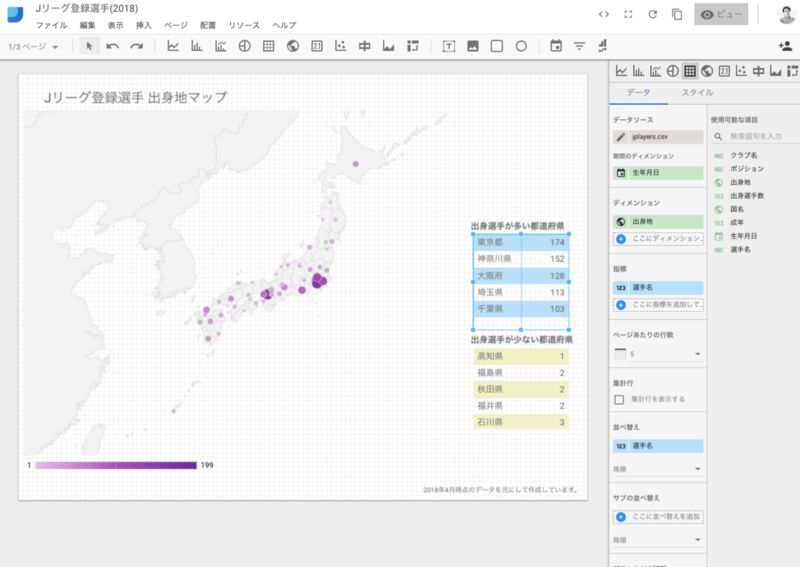Add a date range control
The height and width of the screenshot is (567, 800).
pyautogui.click(x=556, y=46)
